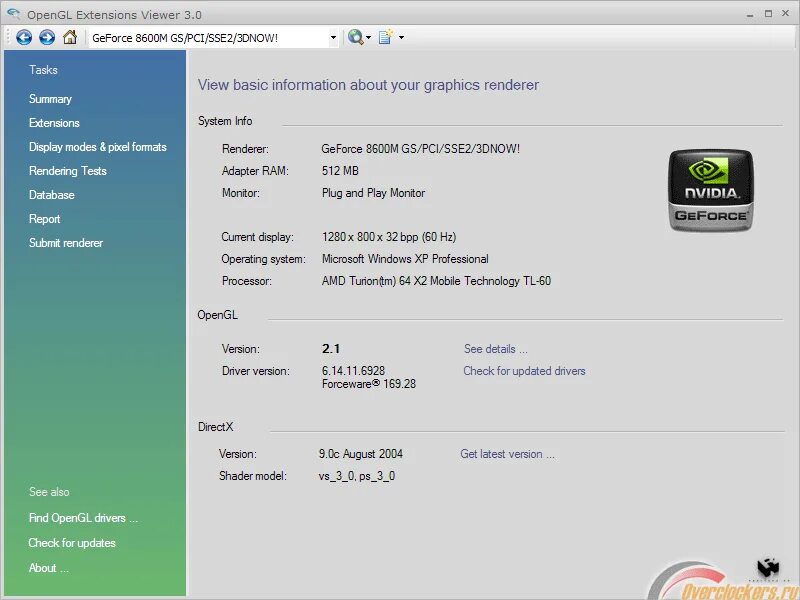Open Display modes & pixel formats
Image resolution: width=800 pixels, height=600 pixels.
coord(97,147)
